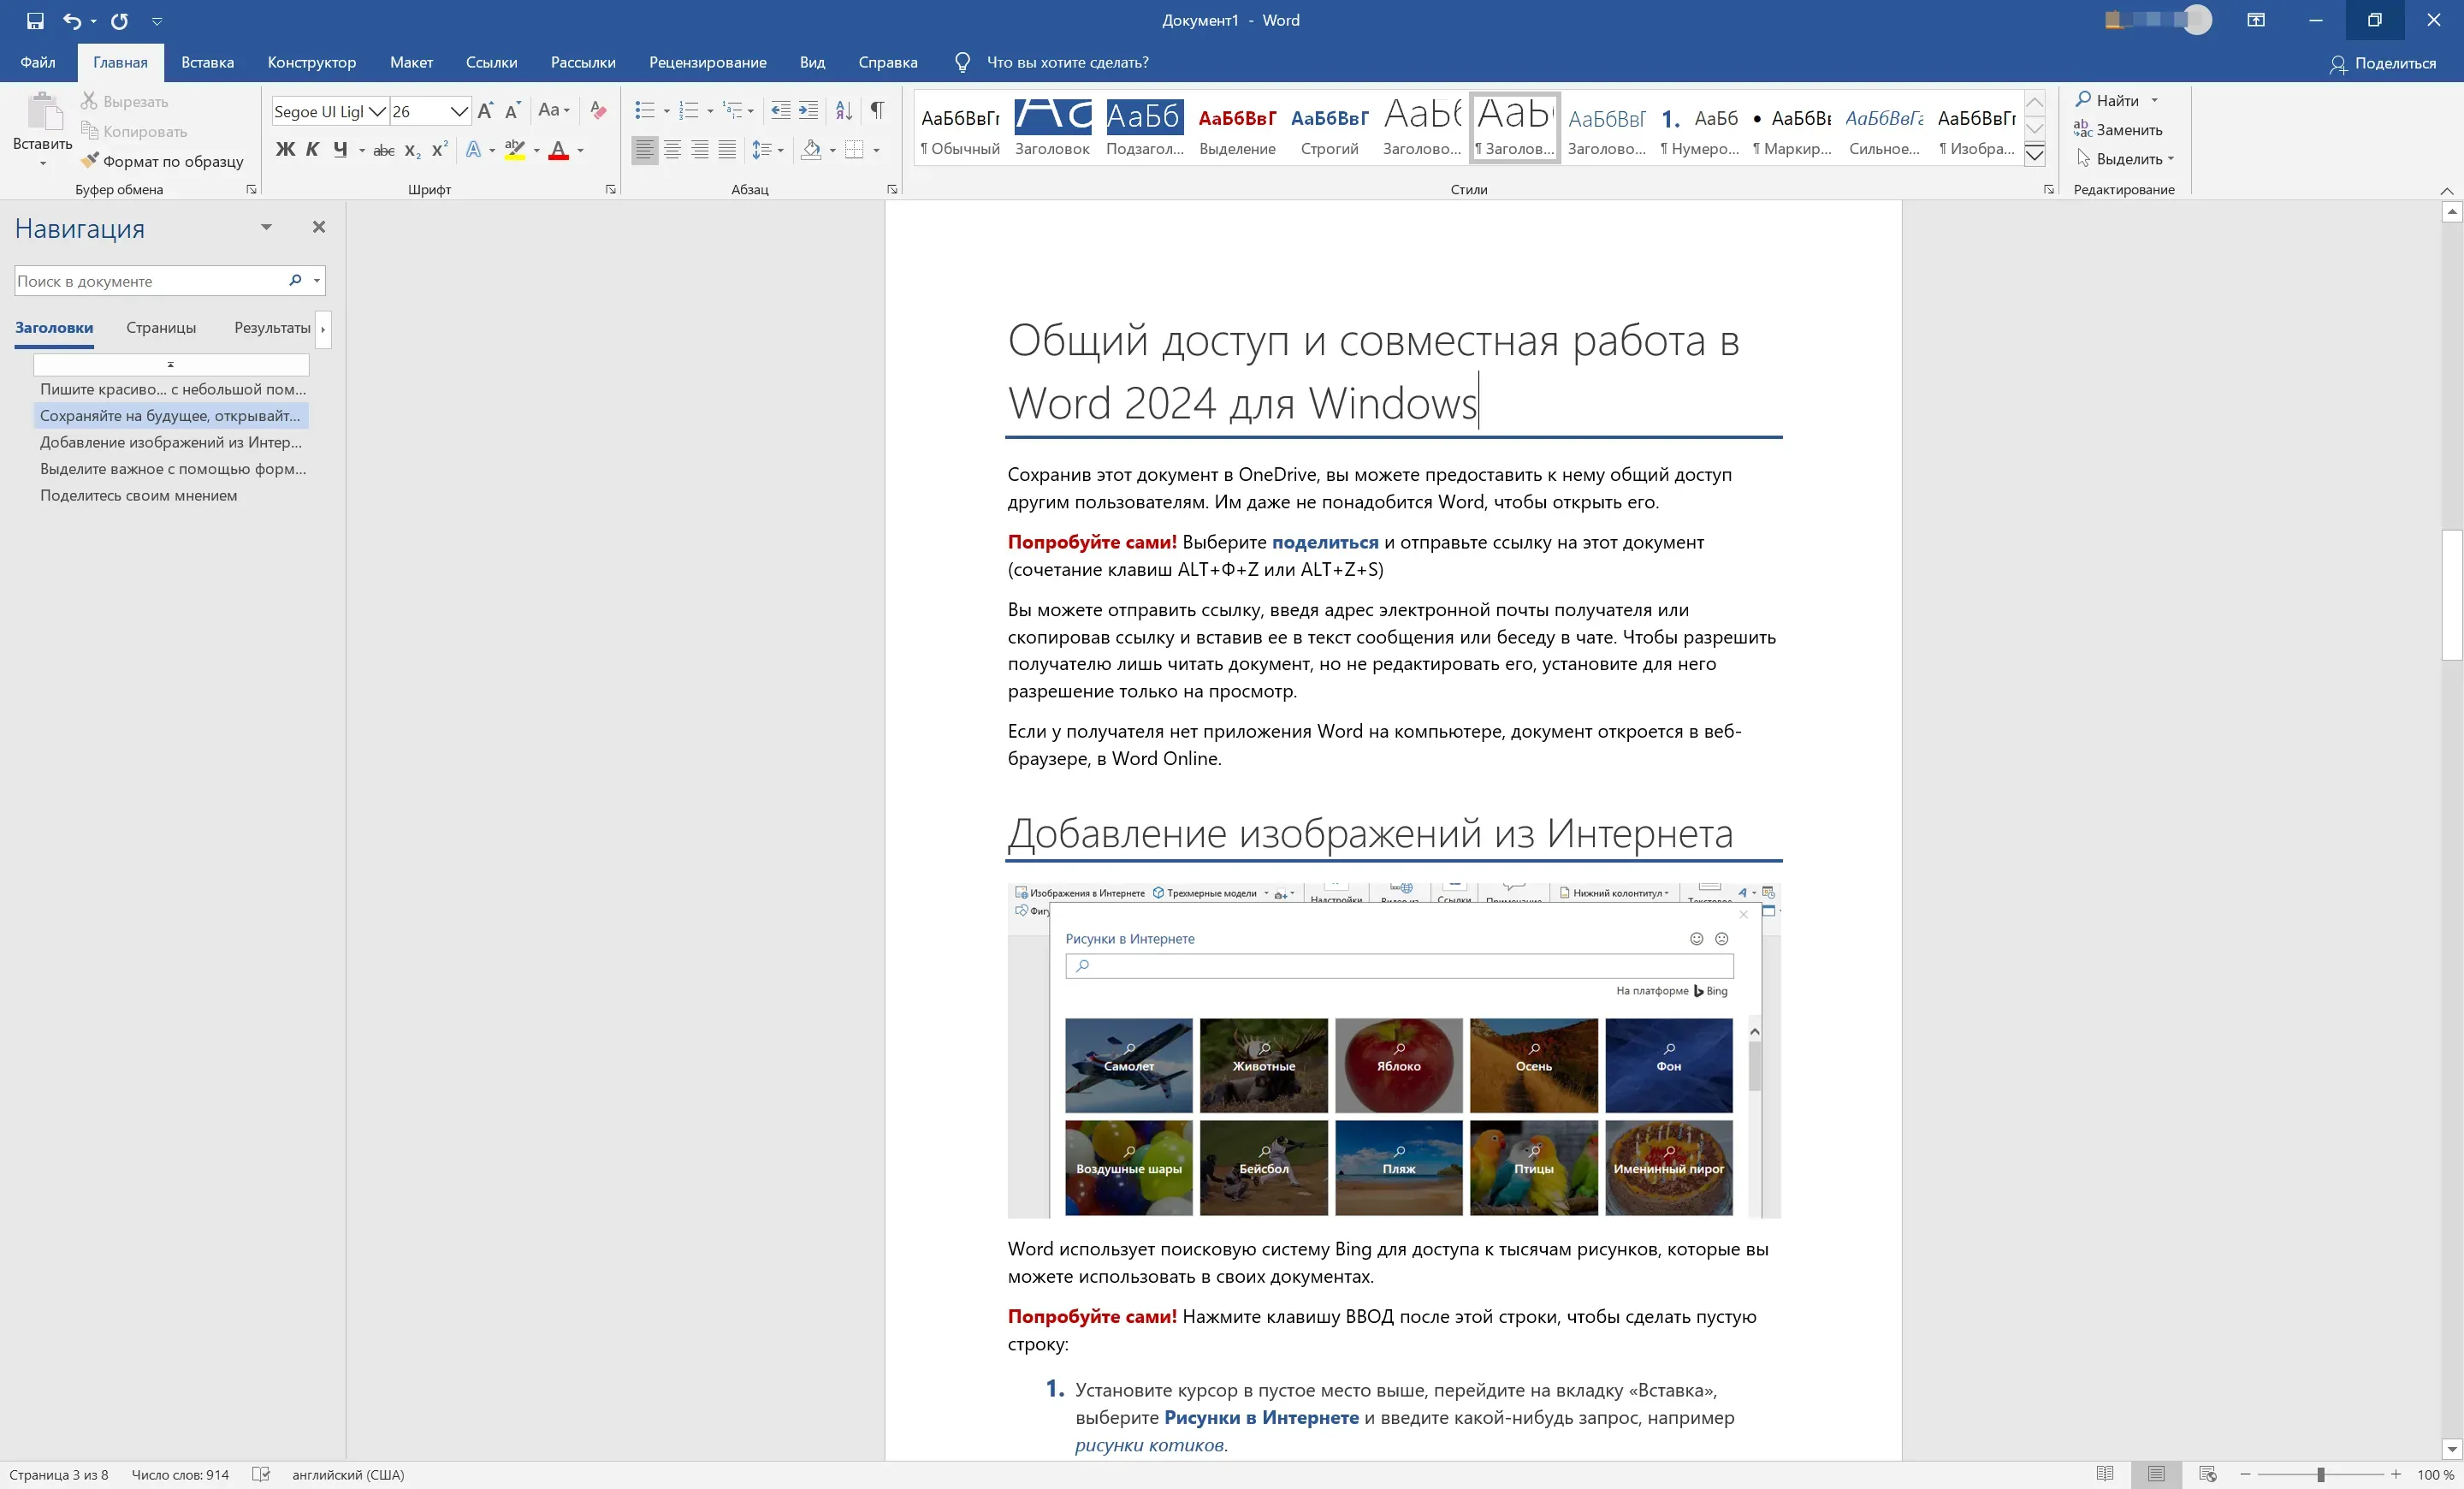
Task: Click the bulleted list icon
Action: click(645, 110)
